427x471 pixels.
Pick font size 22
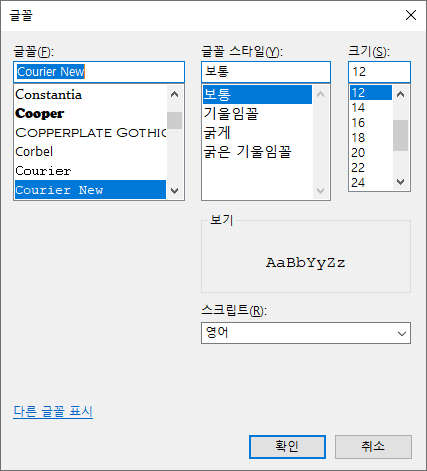[371, 168]
